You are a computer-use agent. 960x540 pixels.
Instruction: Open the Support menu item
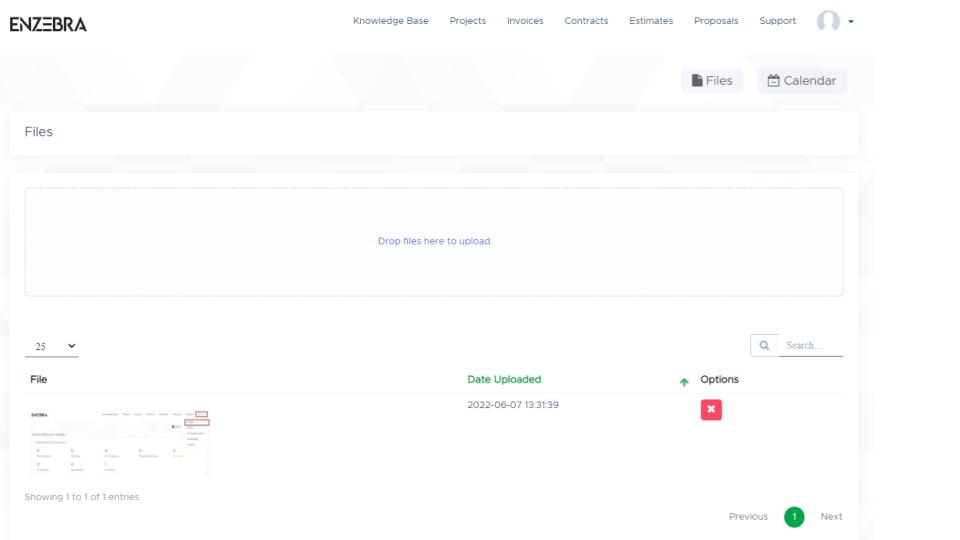(x=777, y=21)
